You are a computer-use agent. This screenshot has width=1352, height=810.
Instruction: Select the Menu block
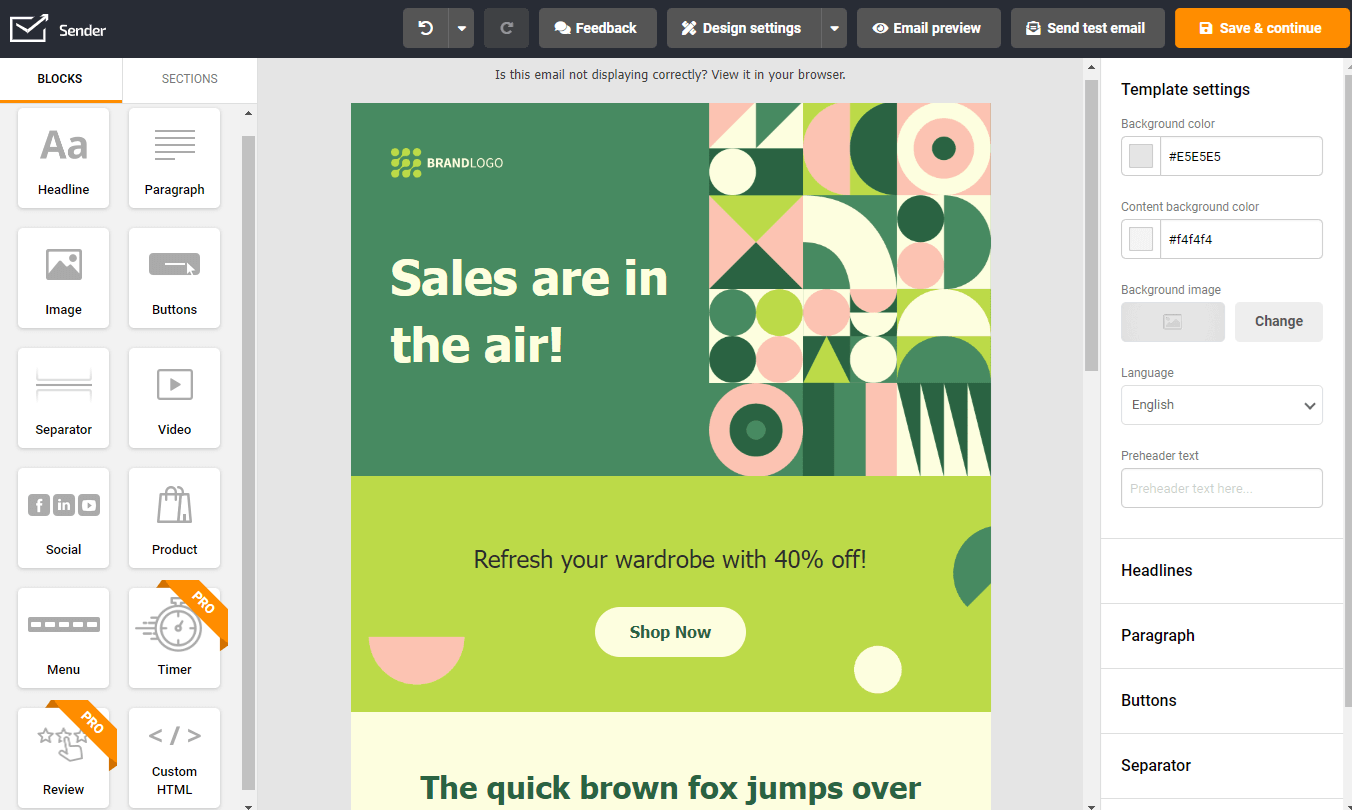63,638
